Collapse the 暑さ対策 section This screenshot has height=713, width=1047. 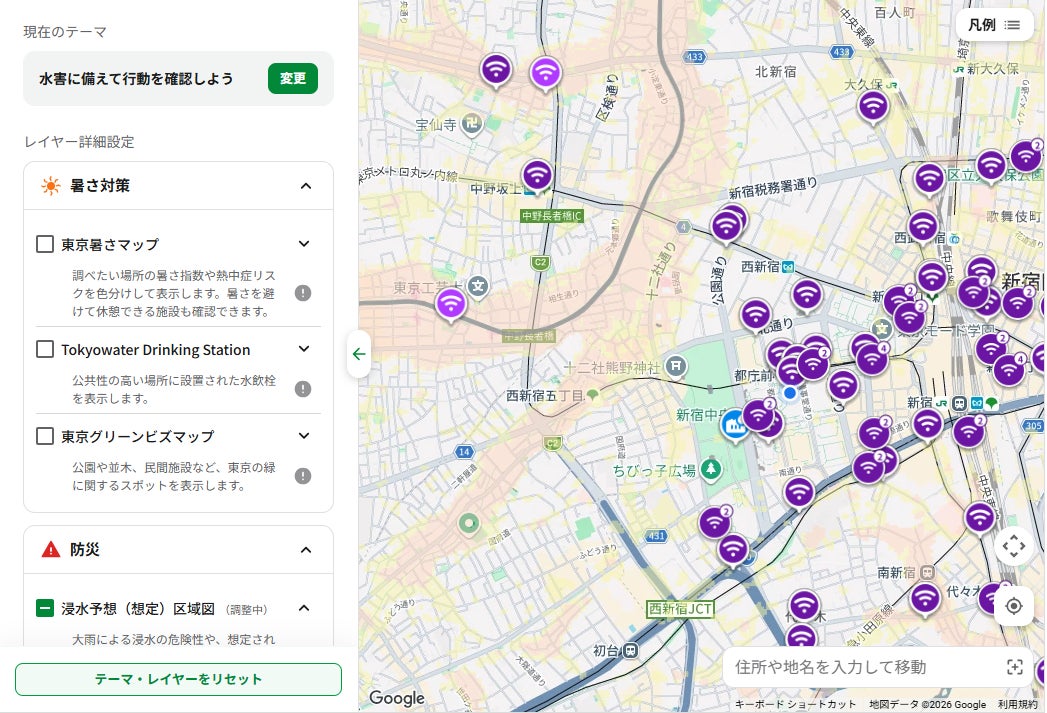pos(306,186)
